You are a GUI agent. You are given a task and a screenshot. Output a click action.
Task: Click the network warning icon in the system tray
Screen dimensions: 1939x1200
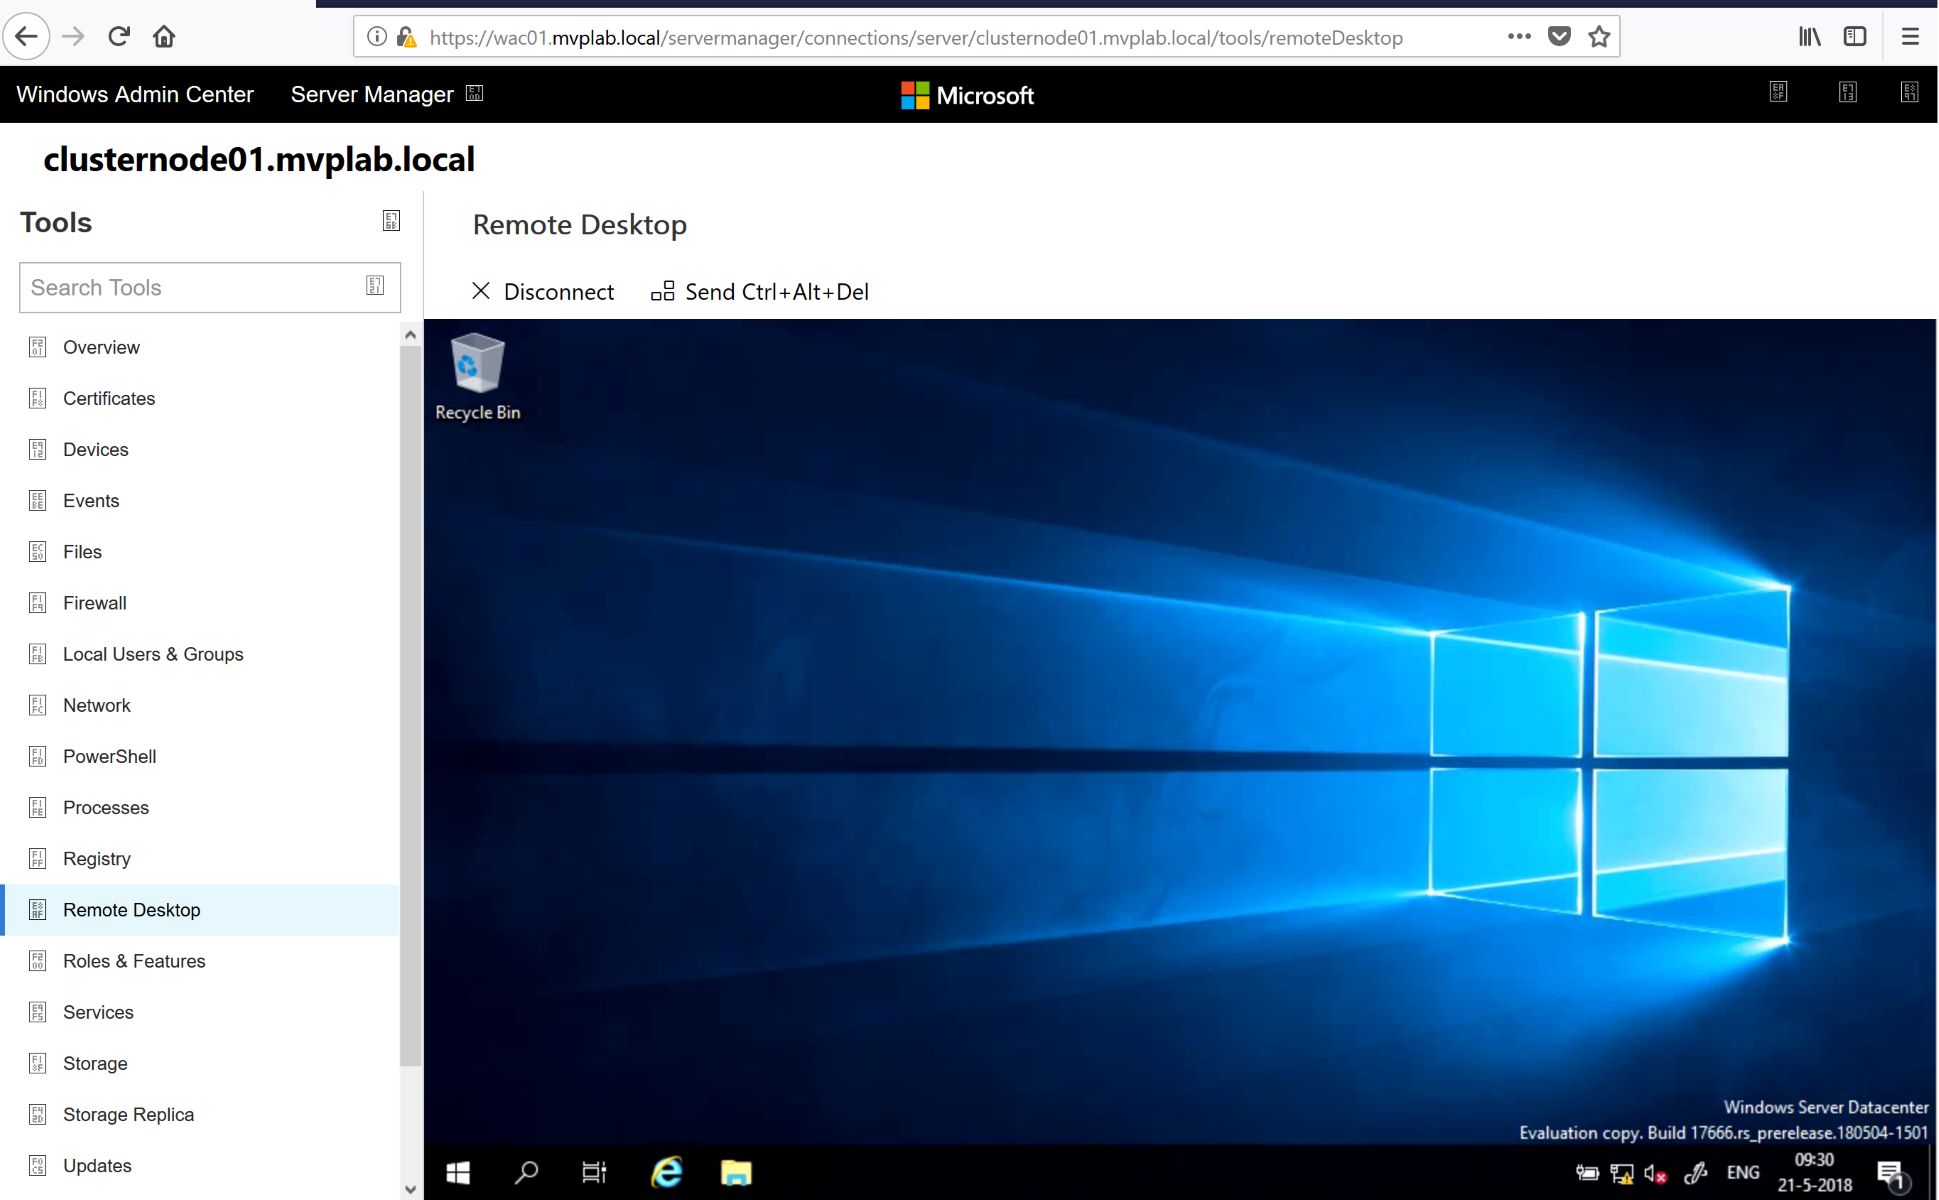click(1620, 1172)
